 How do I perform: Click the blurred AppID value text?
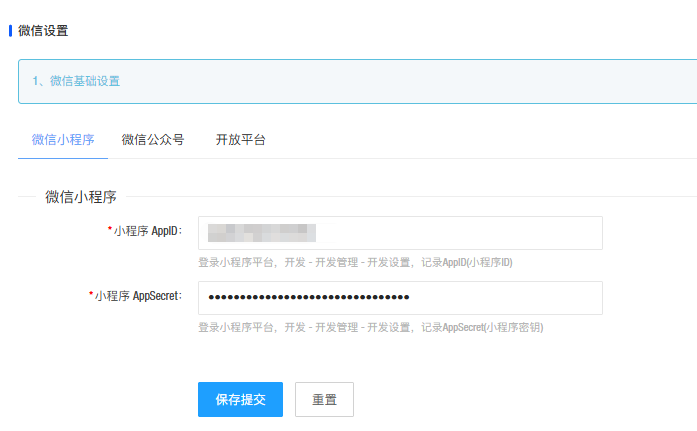click(261, 233)
